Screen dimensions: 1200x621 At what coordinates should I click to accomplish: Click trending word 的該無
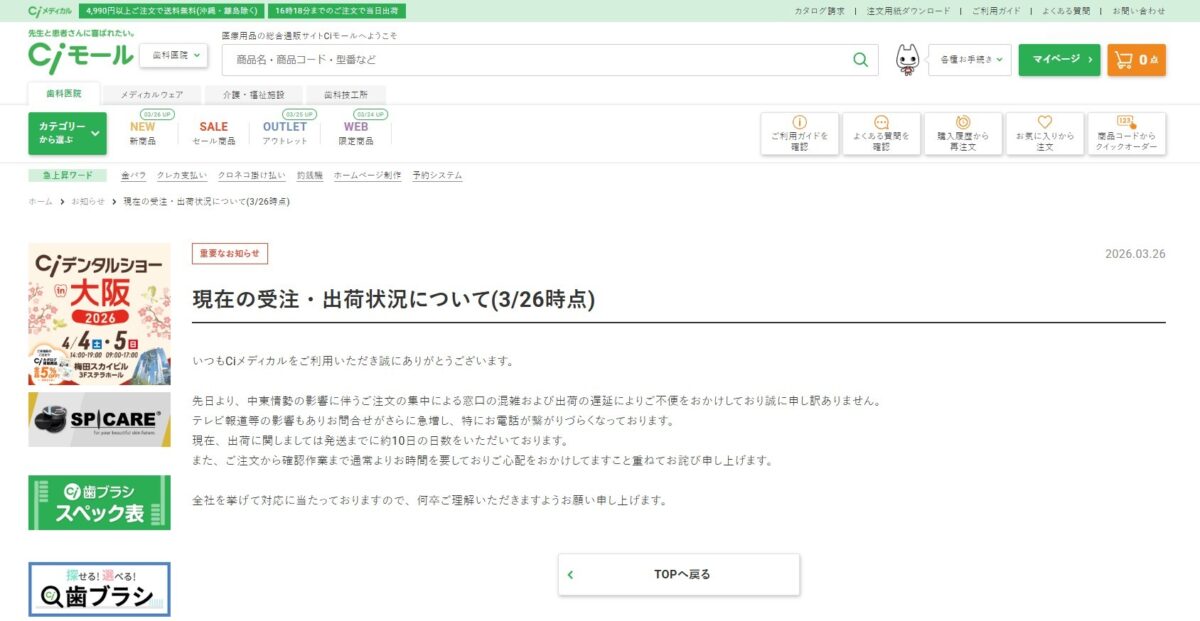click(x=309, y=175)
